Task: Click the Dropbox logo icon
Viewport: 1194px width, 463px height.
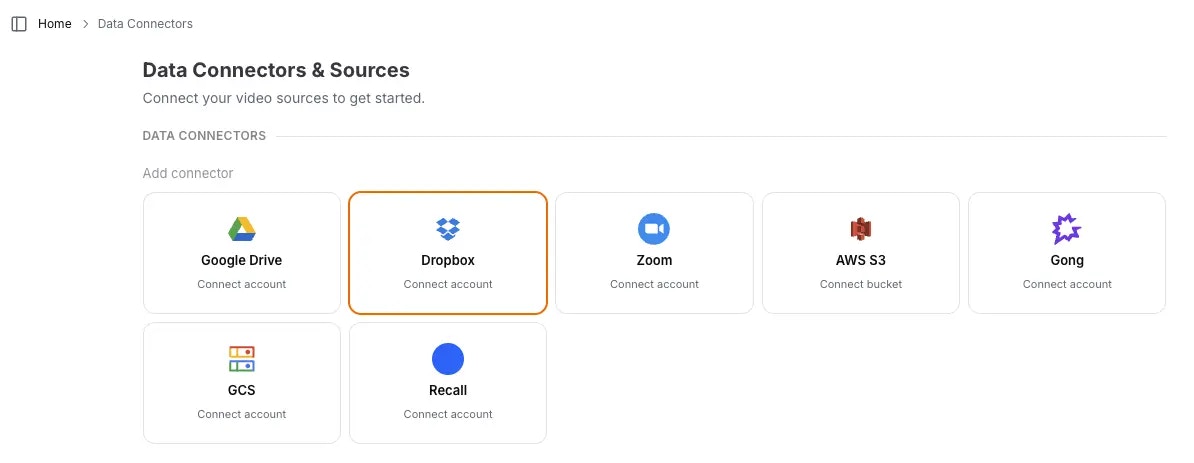Action: point(448,228)
